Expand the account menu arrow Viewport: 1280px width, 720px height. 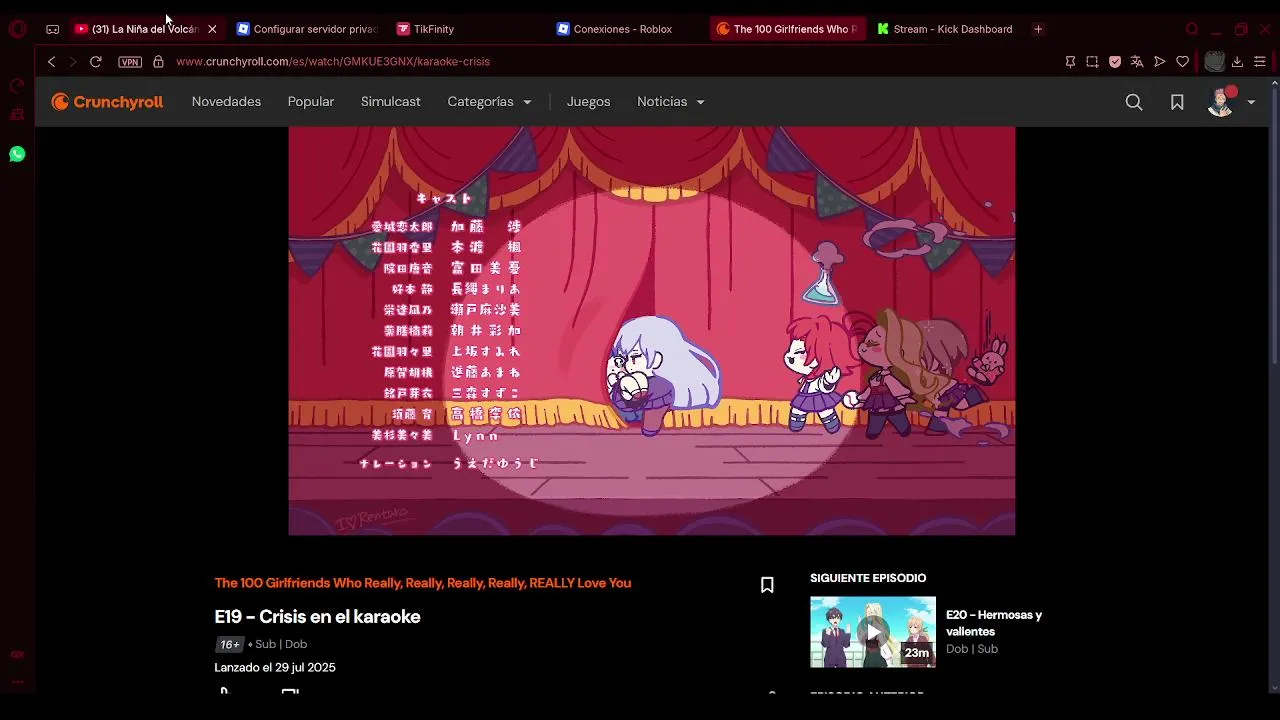click(x=1251, y=102)
